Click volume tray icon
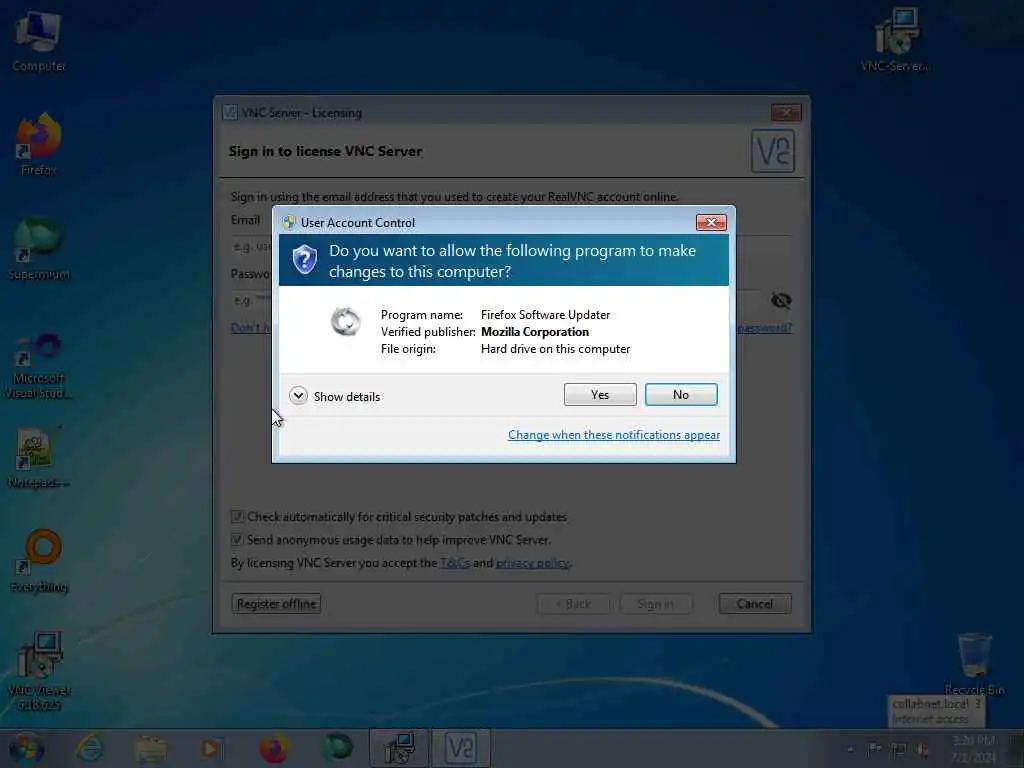 [x=923, y=749]
